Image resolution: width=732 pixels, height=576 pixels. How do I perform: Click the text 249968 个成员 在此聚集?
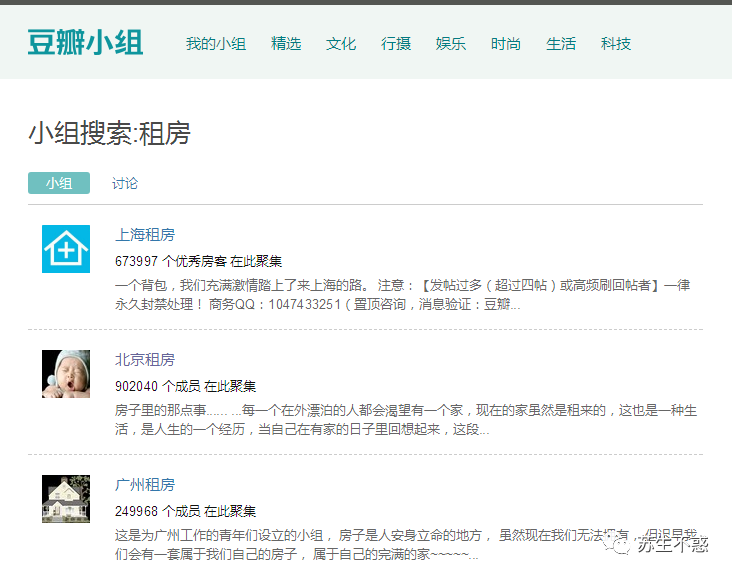pyautogui.click(x=185, y=511)
